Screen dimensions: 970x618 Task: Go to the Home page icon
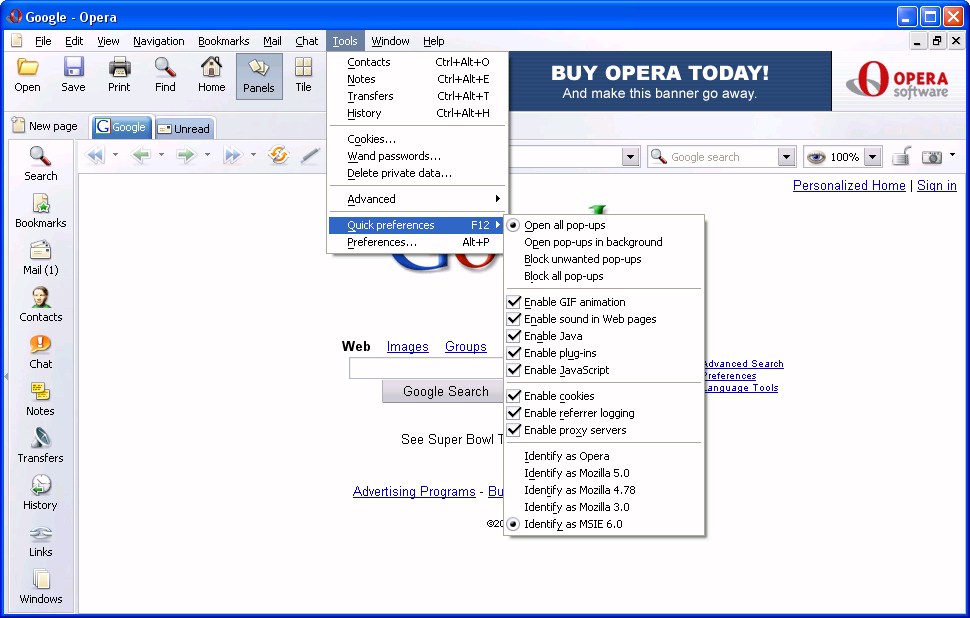212,75
